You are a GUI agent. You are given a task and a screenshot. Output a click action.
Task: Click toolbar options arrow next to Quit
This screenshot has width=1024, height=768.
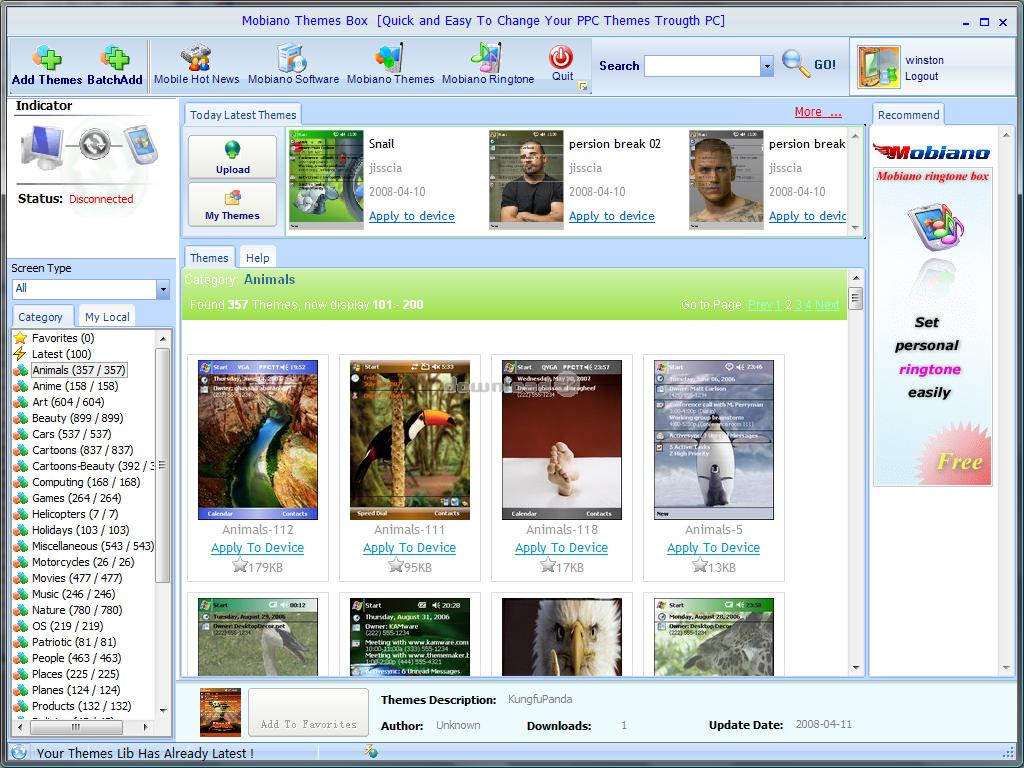(582, 86)
